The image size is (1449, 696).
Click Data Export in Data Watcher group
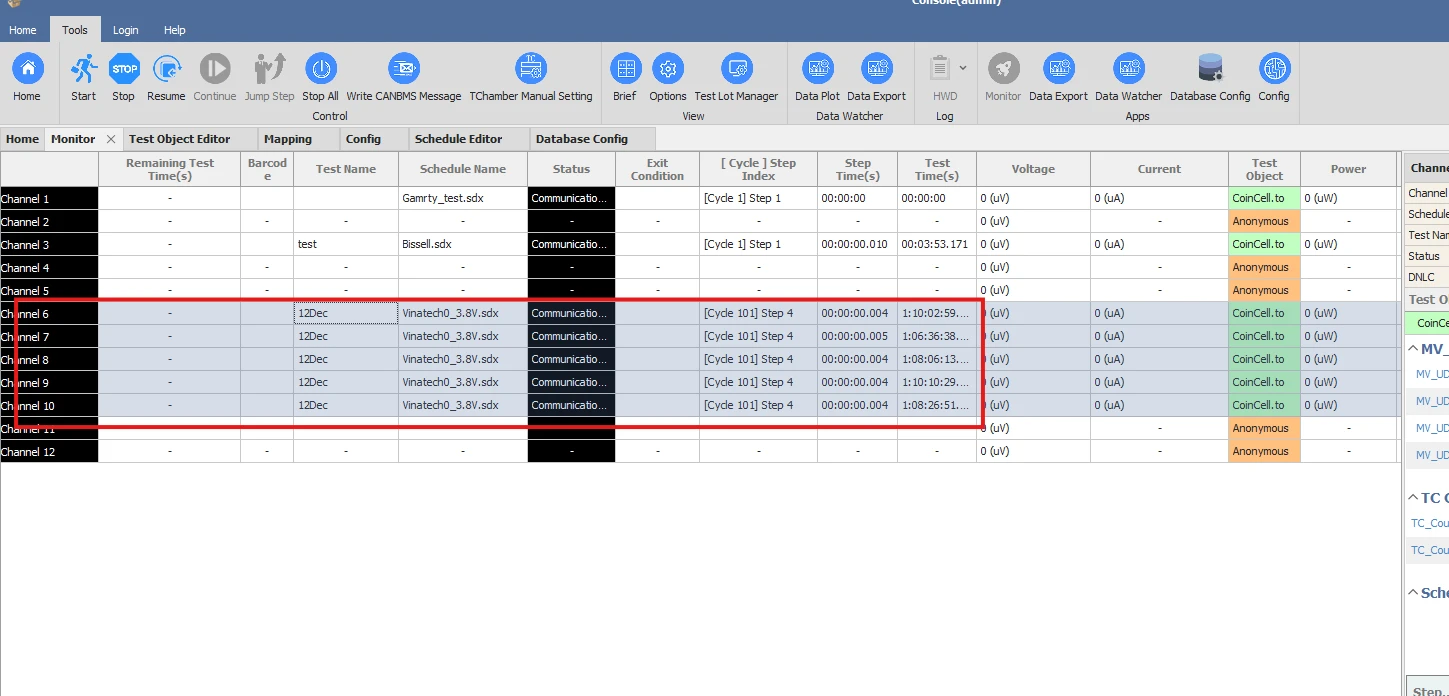tap(877, 69)
